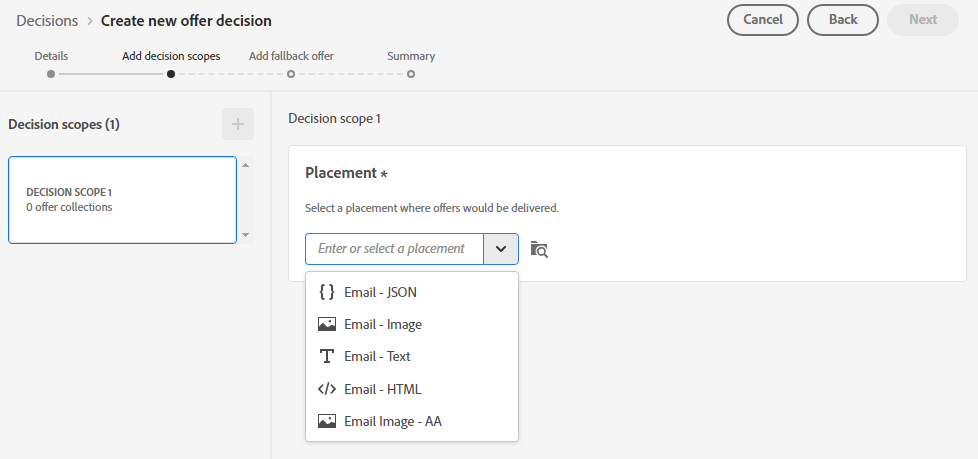Click the placement help description text
Screen dimensions: 978x459
(432, 208)
